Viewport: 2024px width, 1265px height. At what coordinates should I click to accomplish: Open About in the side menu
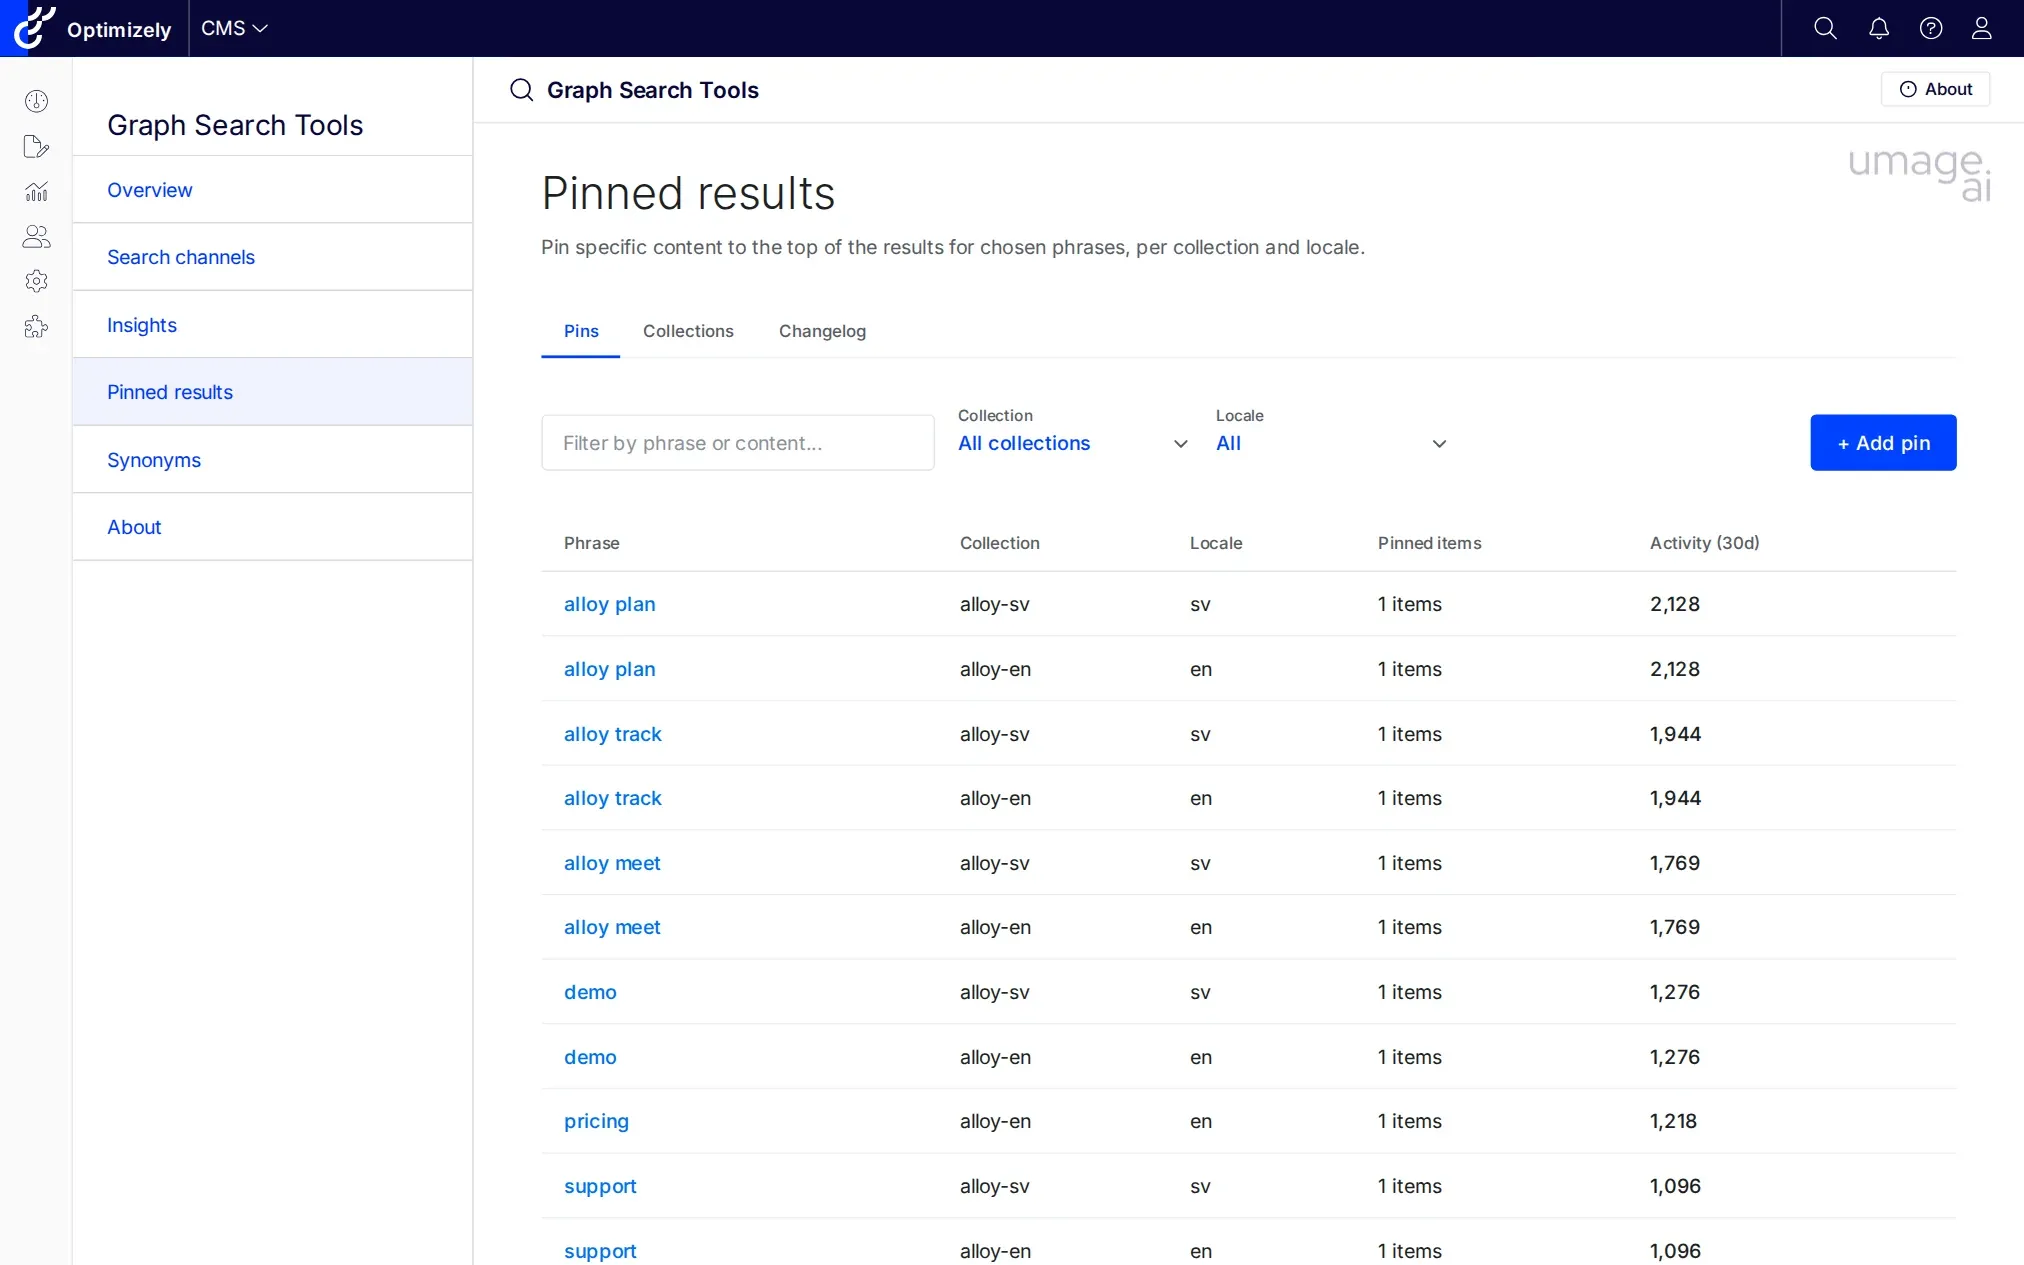pos(272,527)
